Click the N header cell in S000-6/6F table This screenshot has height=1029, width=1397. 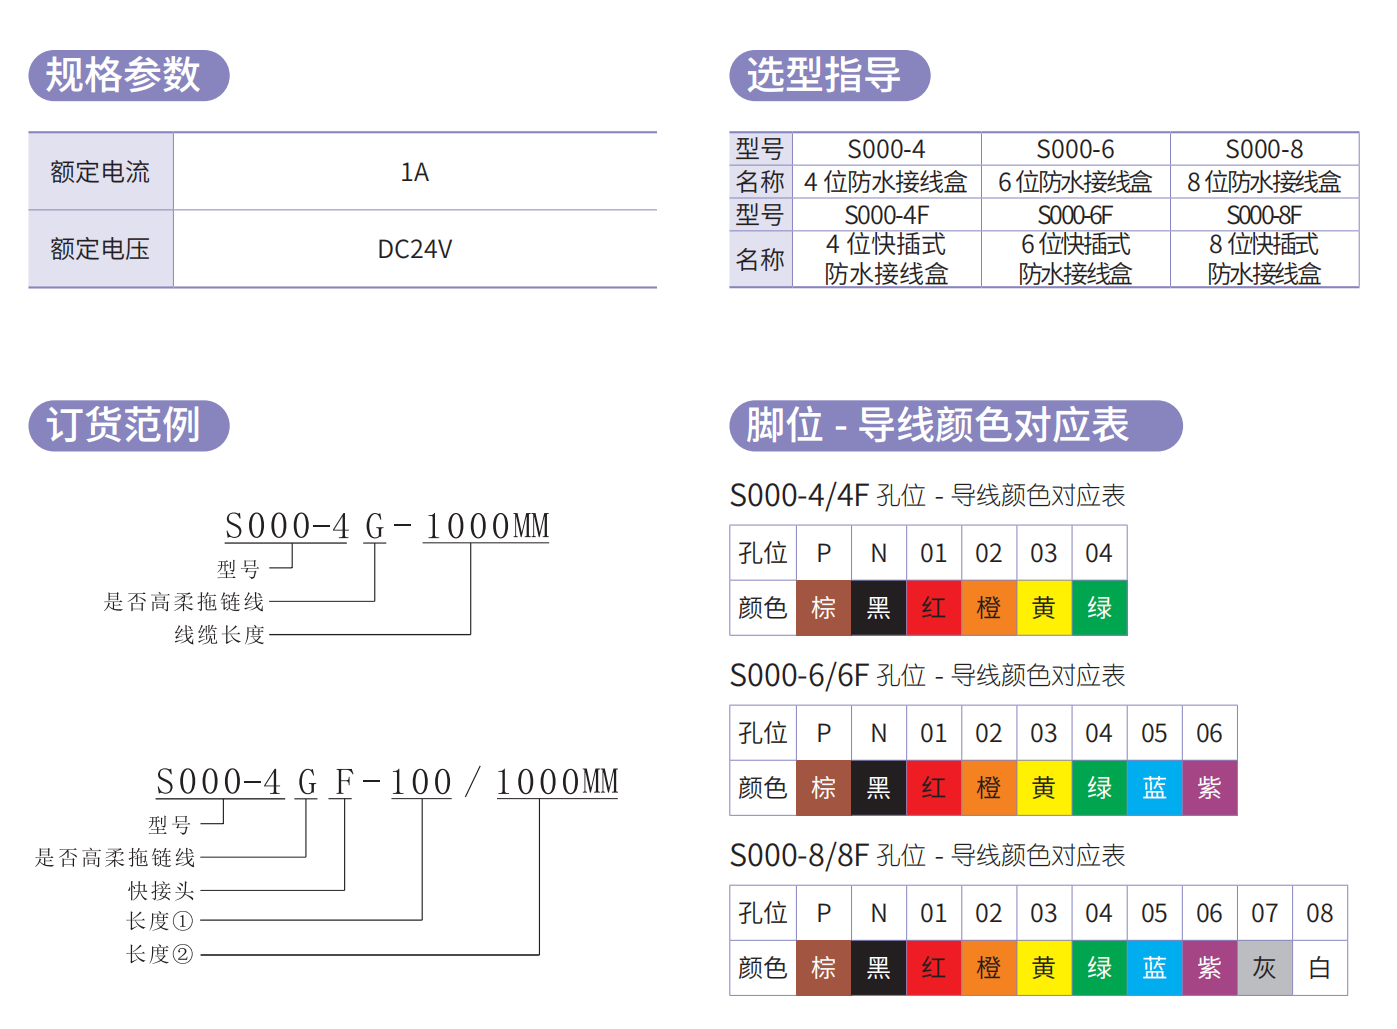(879, 733)
